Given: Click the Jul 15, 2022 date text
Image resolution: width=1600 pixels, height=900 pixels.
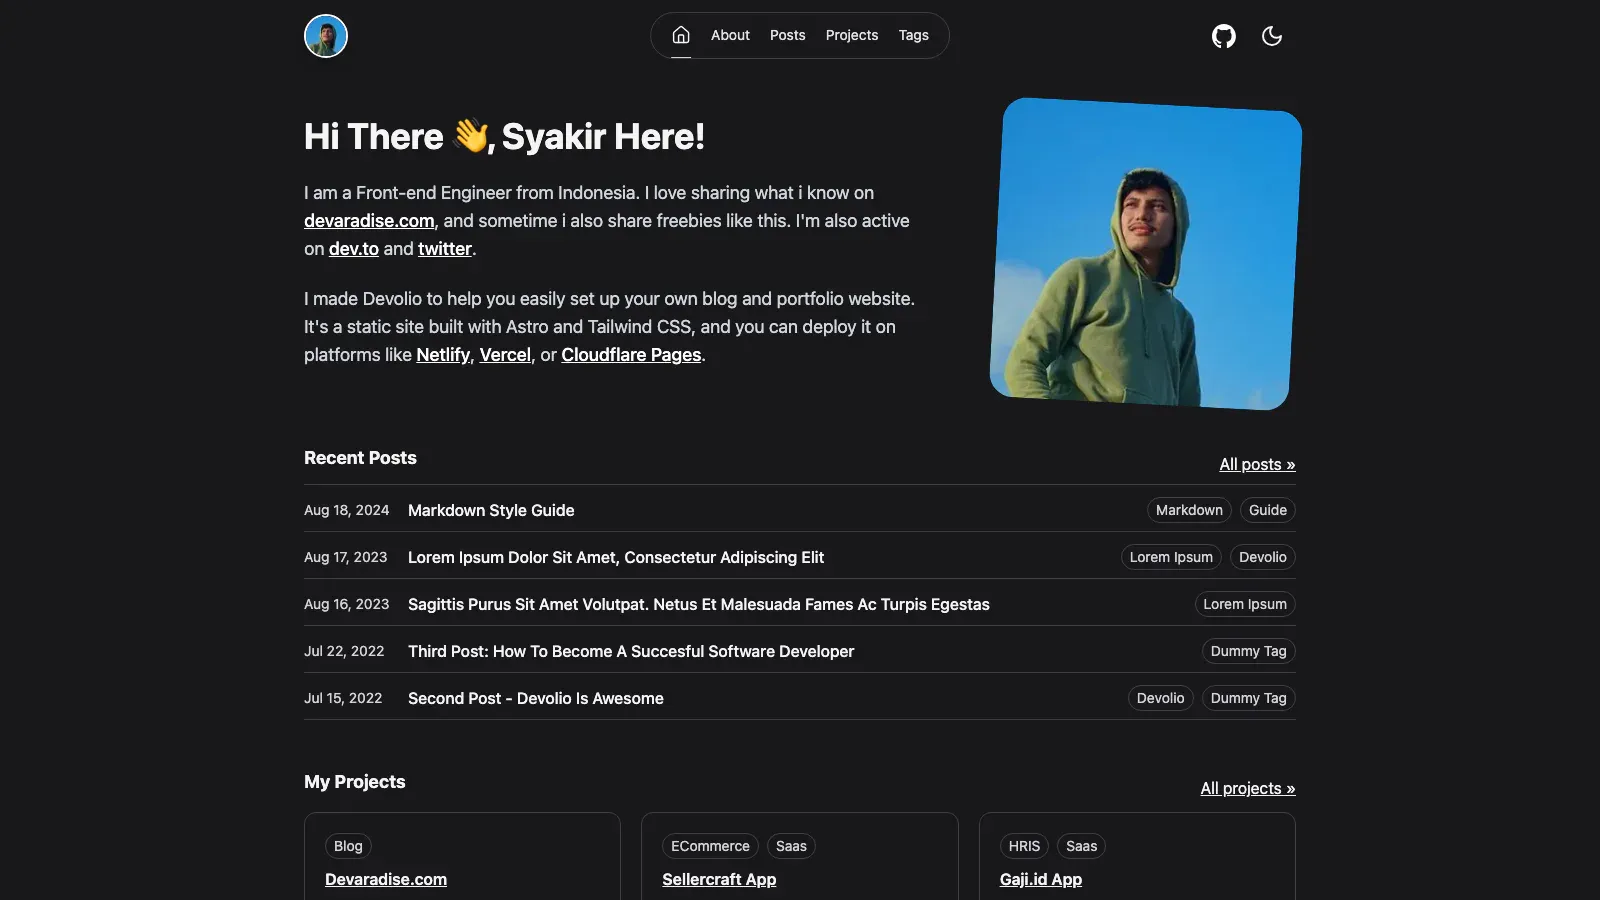Looking at the screenshot, I should coord(343,698).
